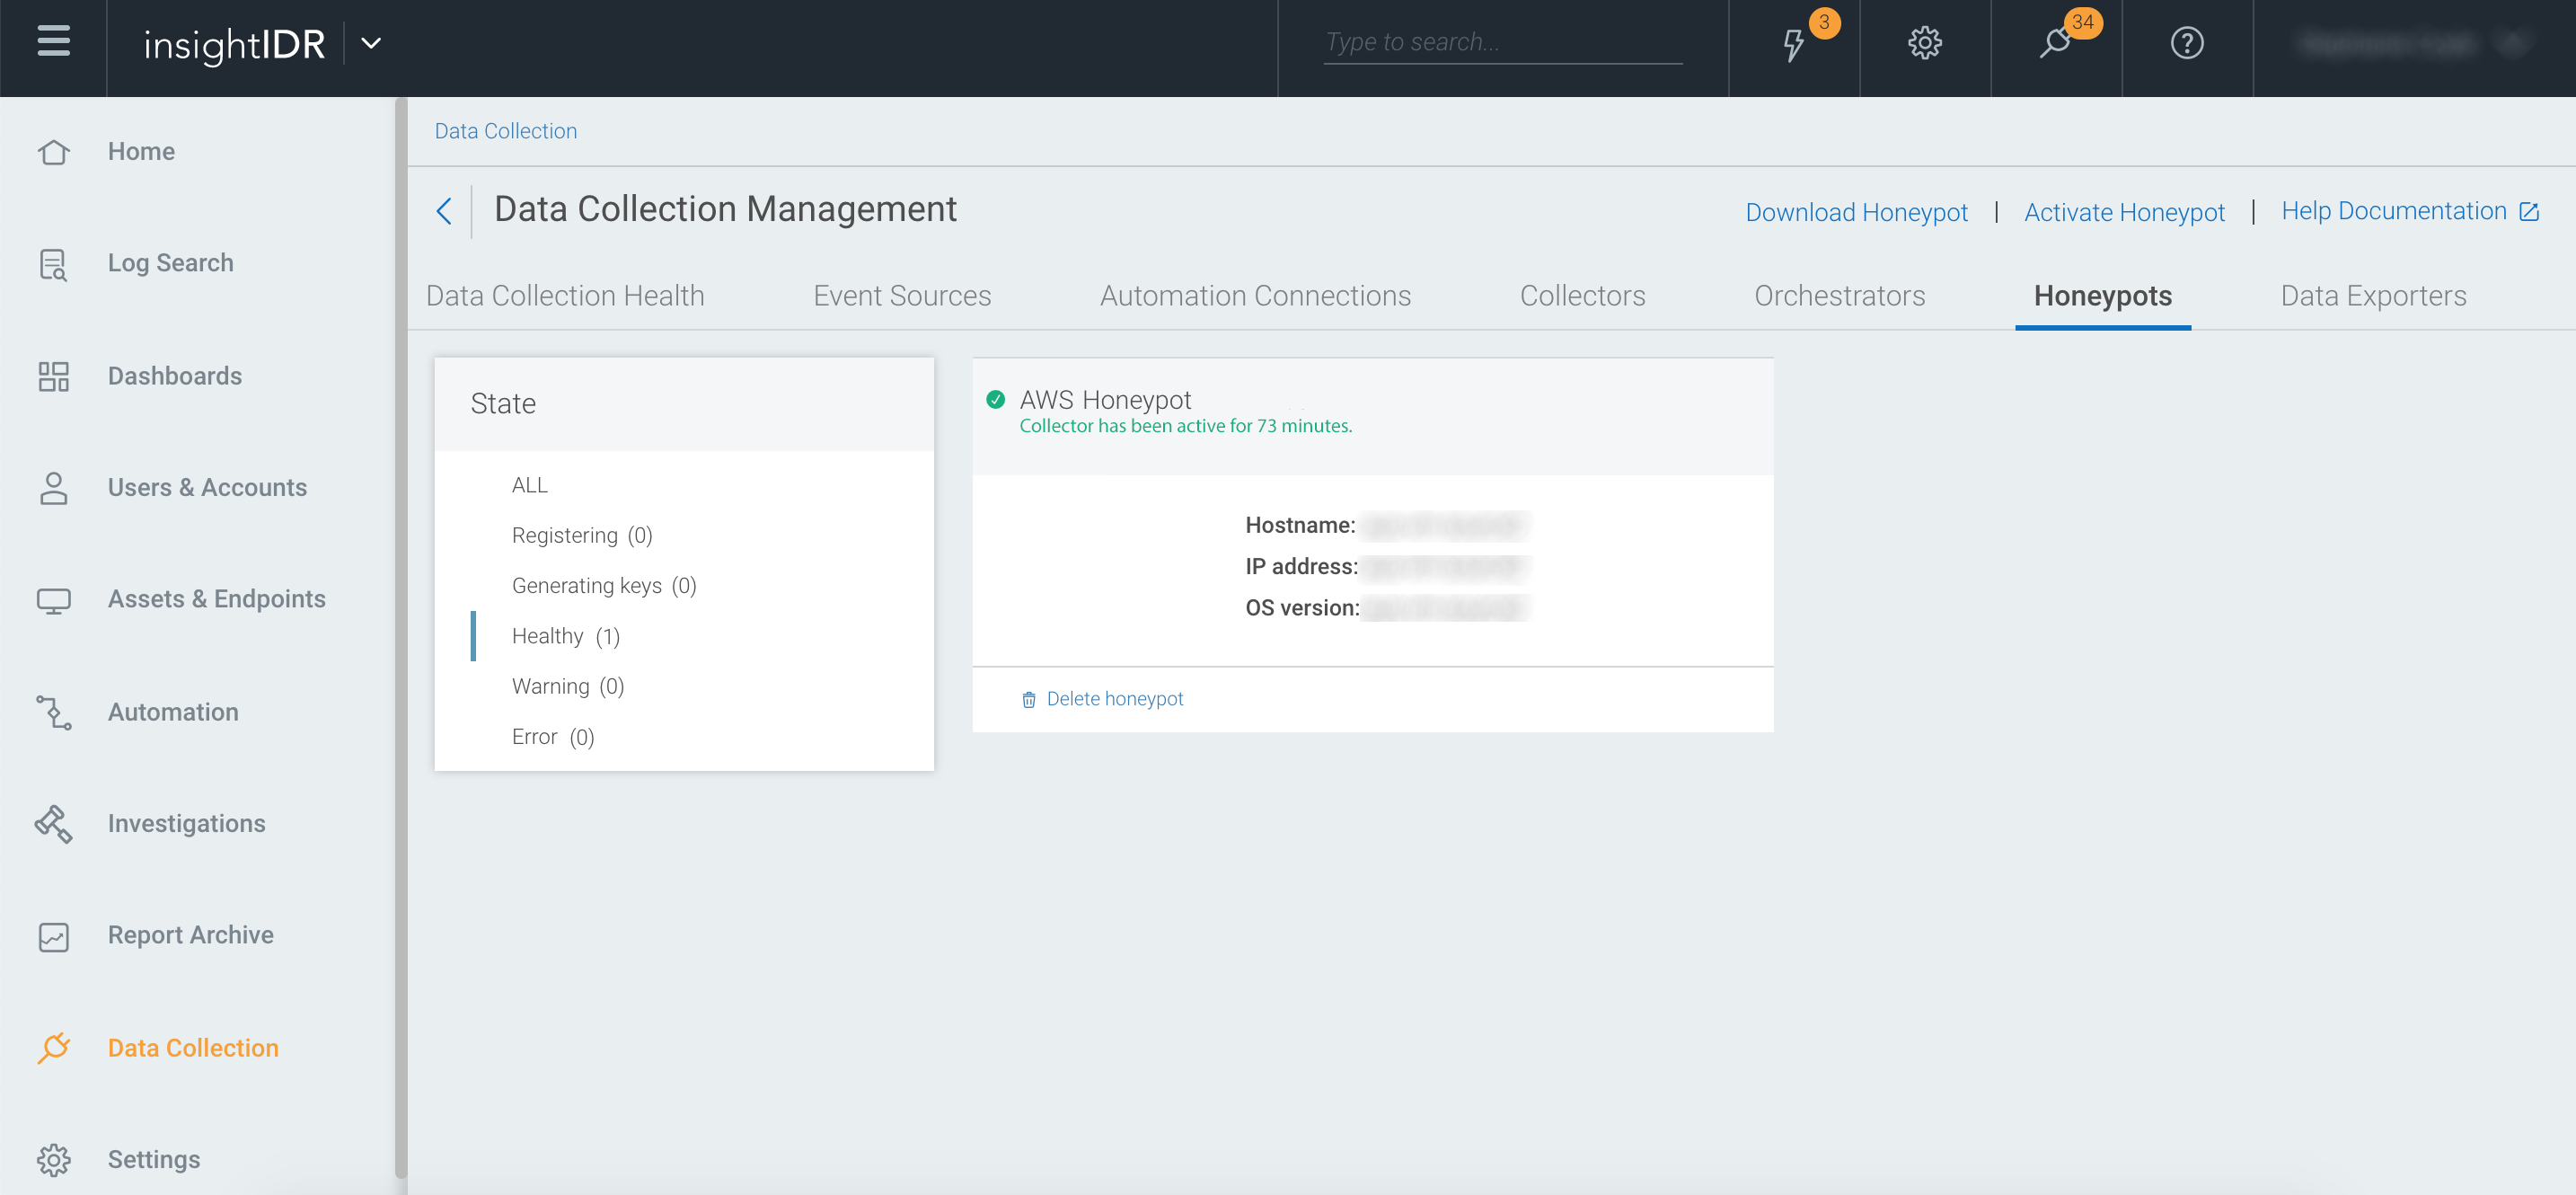Click the Home house icon
The width and height of the screenshot is (2576, 1195).
[x=53, y=152]
